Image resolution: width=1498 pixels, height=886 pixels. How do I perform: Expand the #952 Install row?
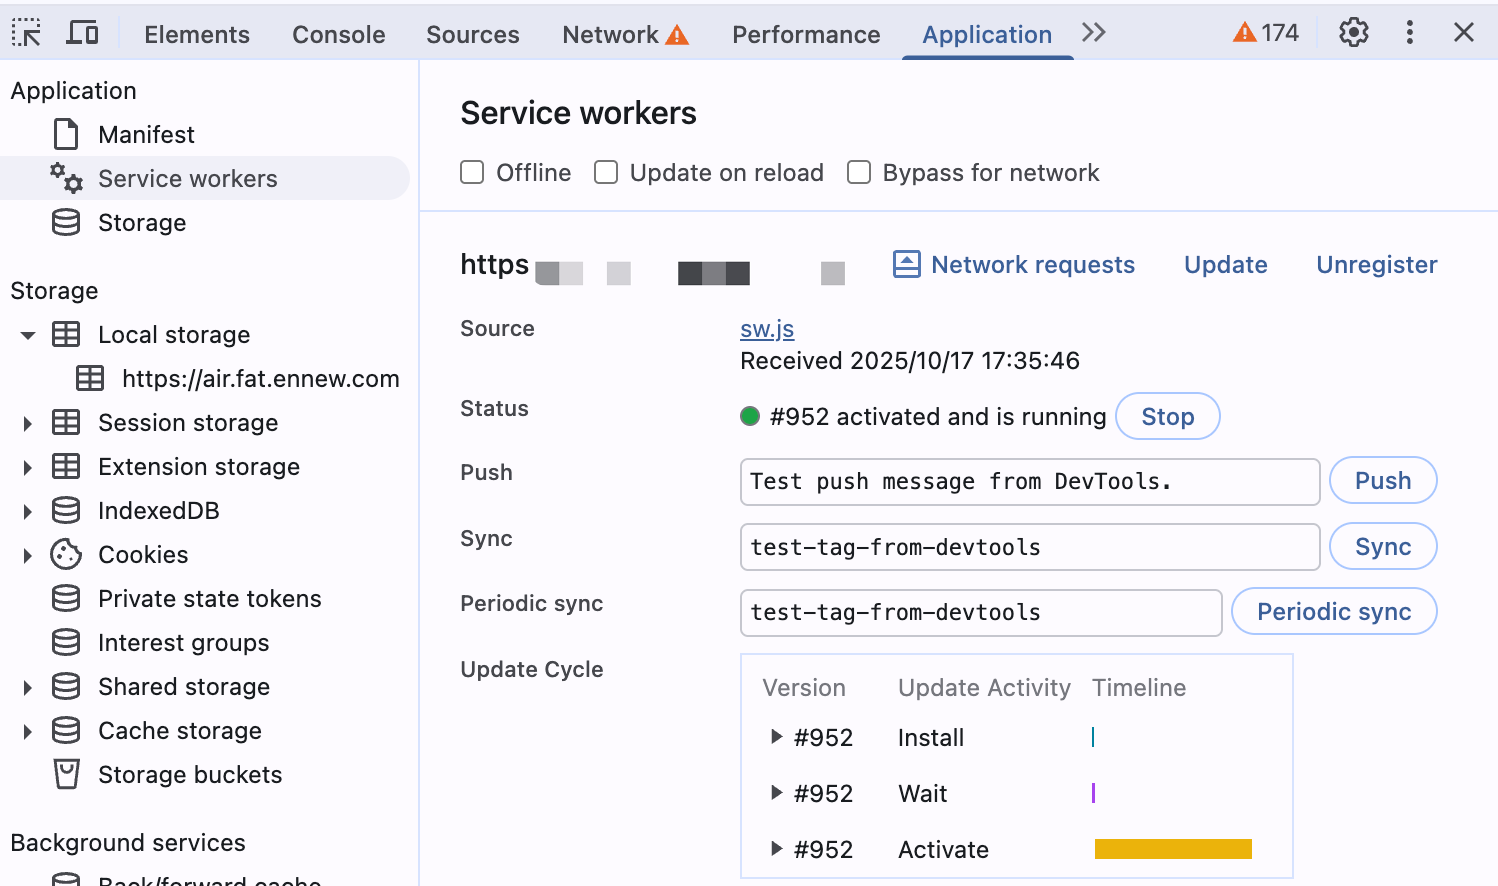(x=776, y=737)
